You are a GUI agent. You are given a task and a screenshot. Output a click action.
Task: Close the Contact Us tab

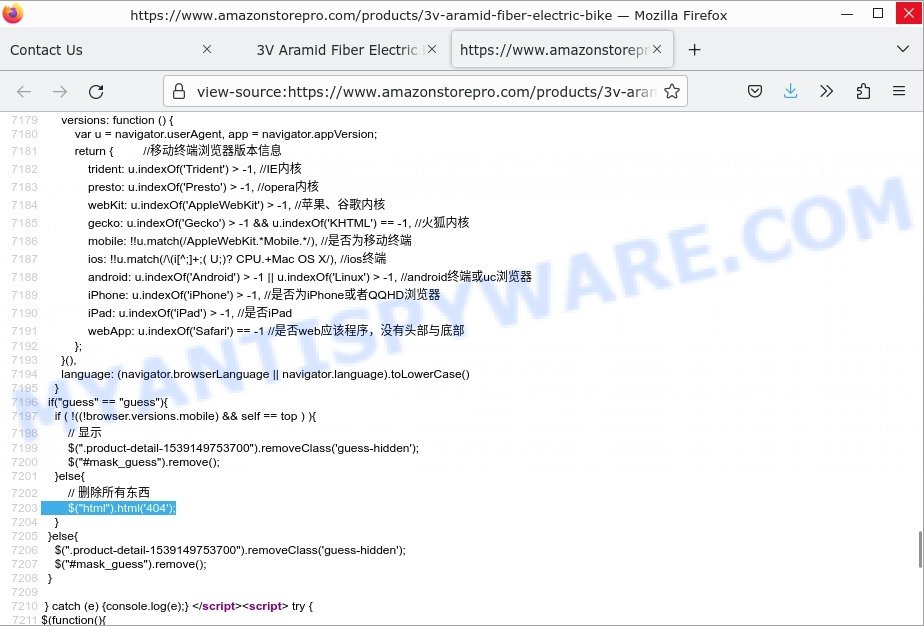(207, 50)
